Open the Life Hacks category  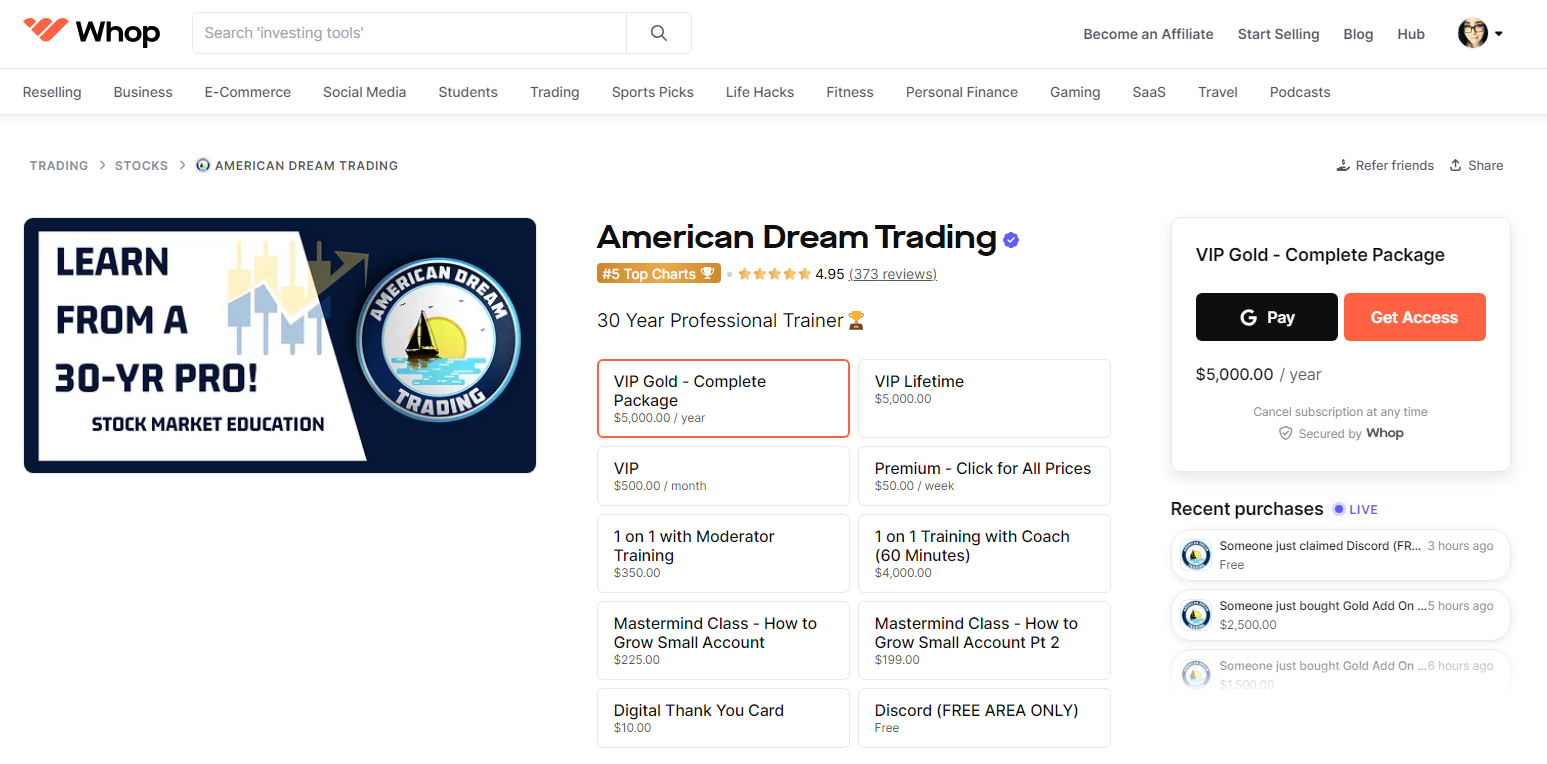pos(760,92)
